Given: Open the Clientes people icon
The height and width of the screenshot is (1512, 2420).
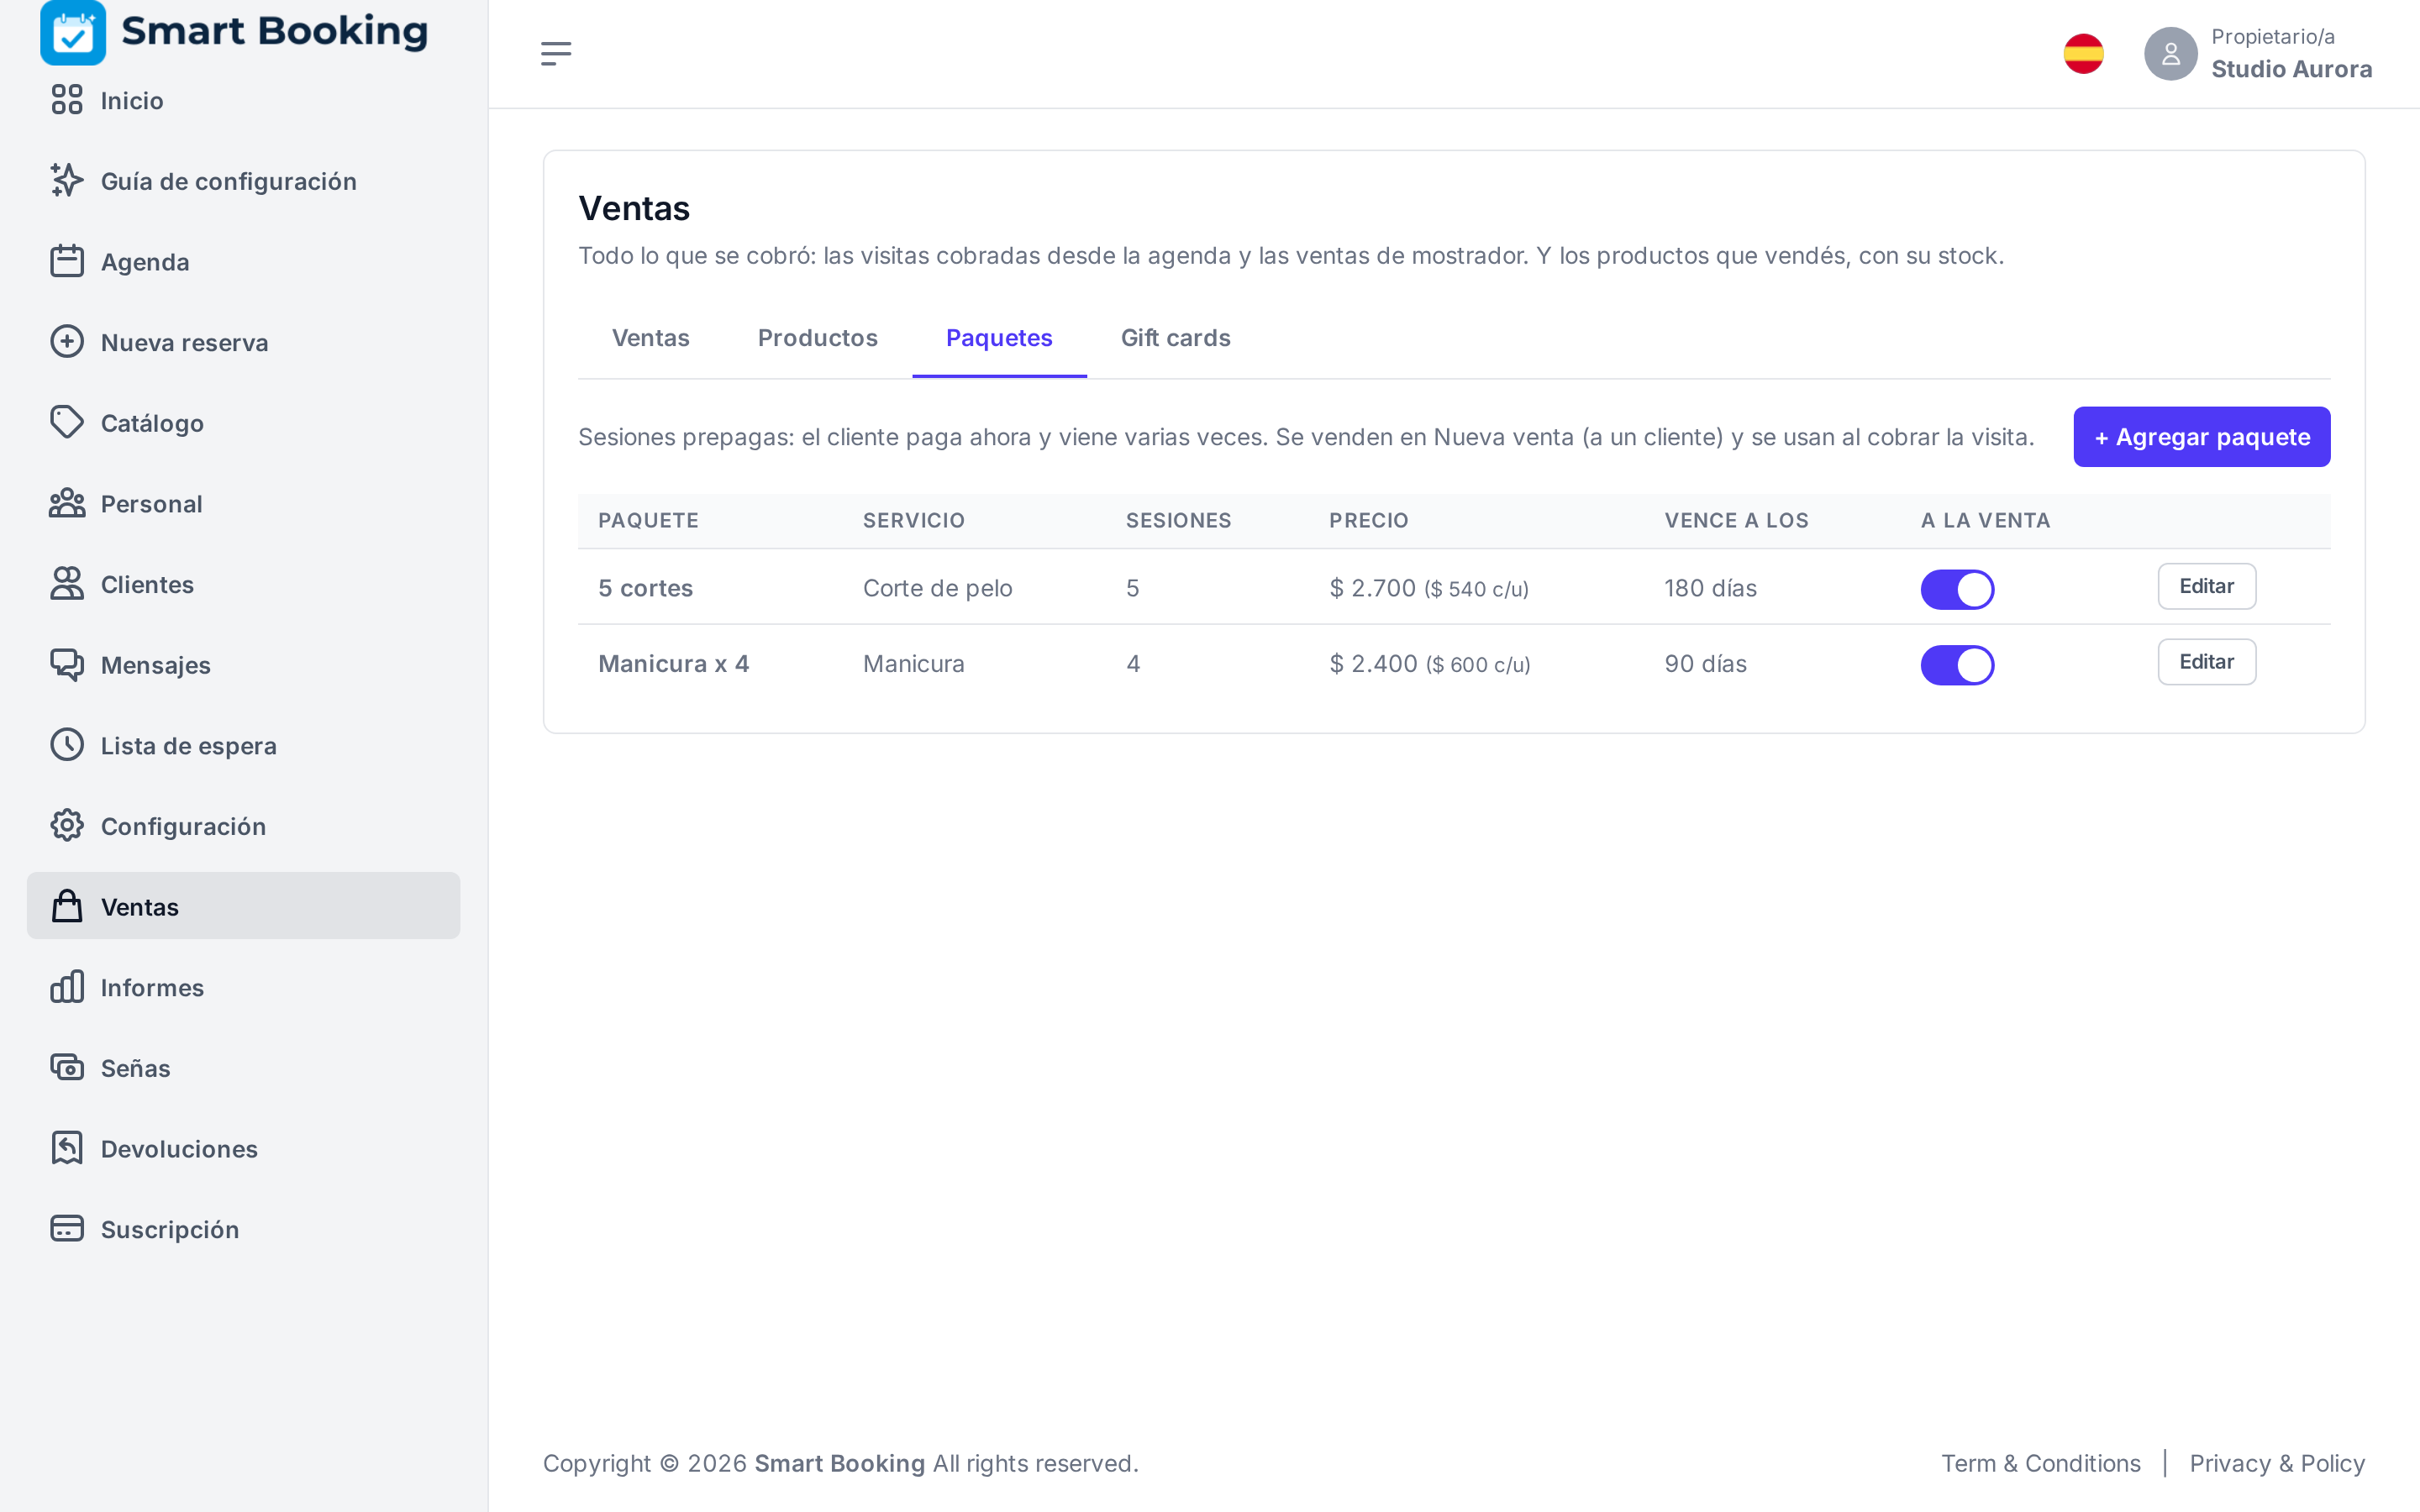Looking at the screenshot, I should tap(67, 584).
